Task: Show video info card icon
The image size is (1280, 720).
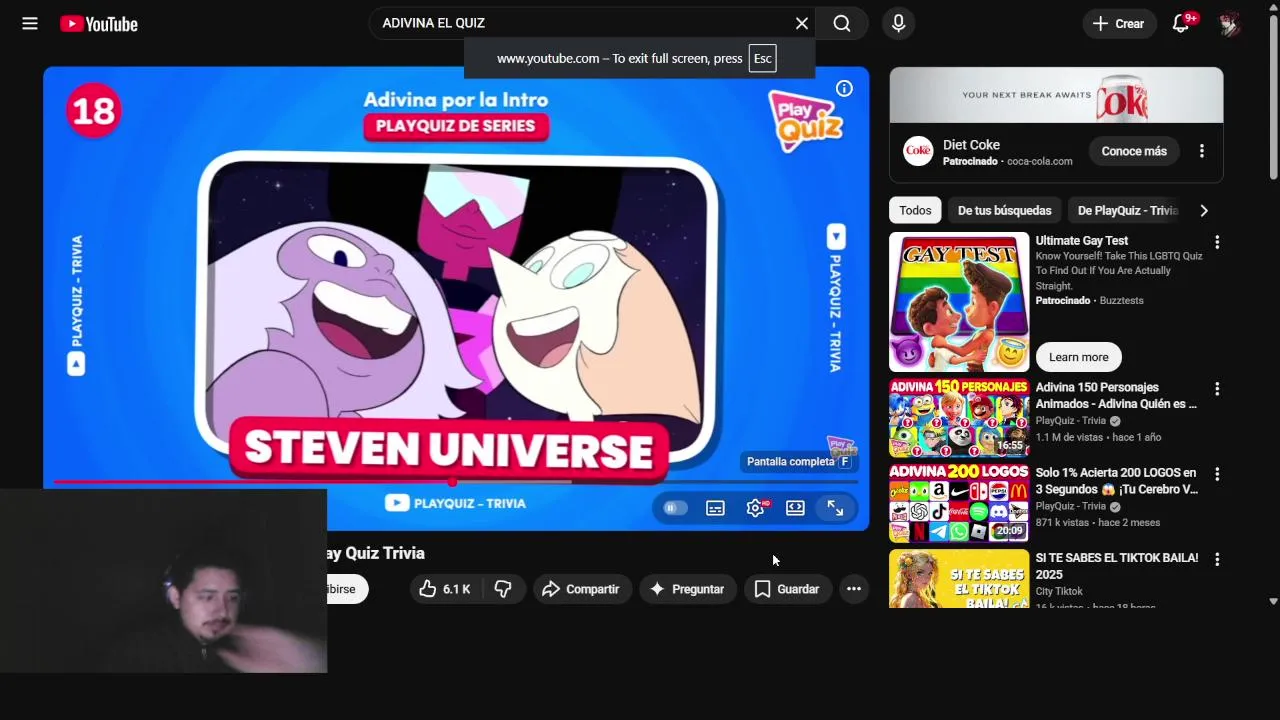Action: point(844,89)
